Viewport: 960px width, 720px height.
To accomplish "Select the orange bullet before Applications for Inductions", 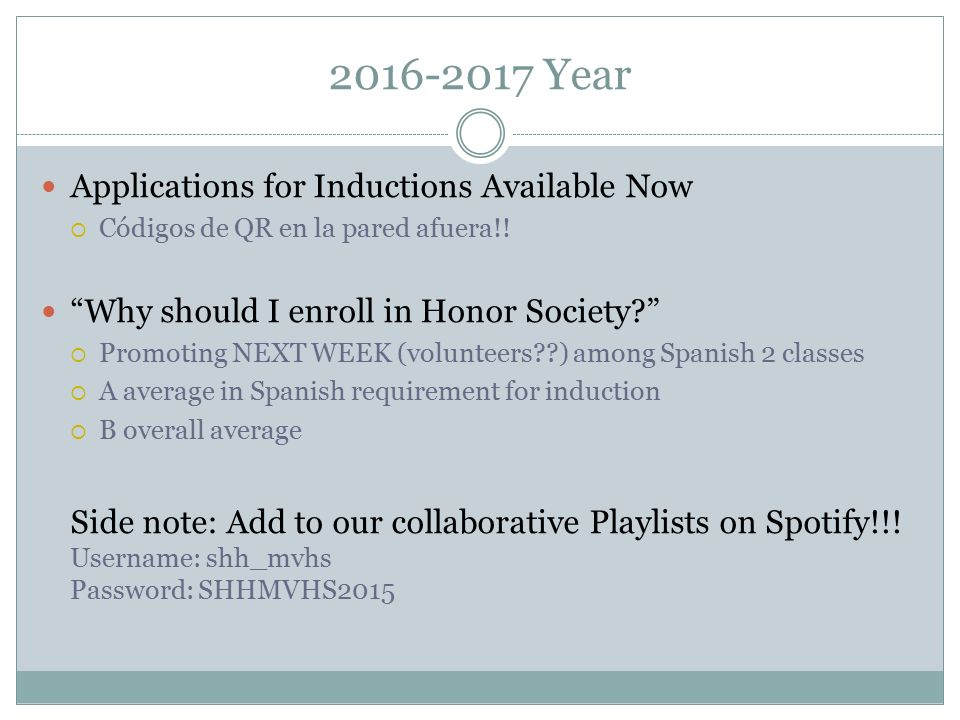I will pos(49,186).
